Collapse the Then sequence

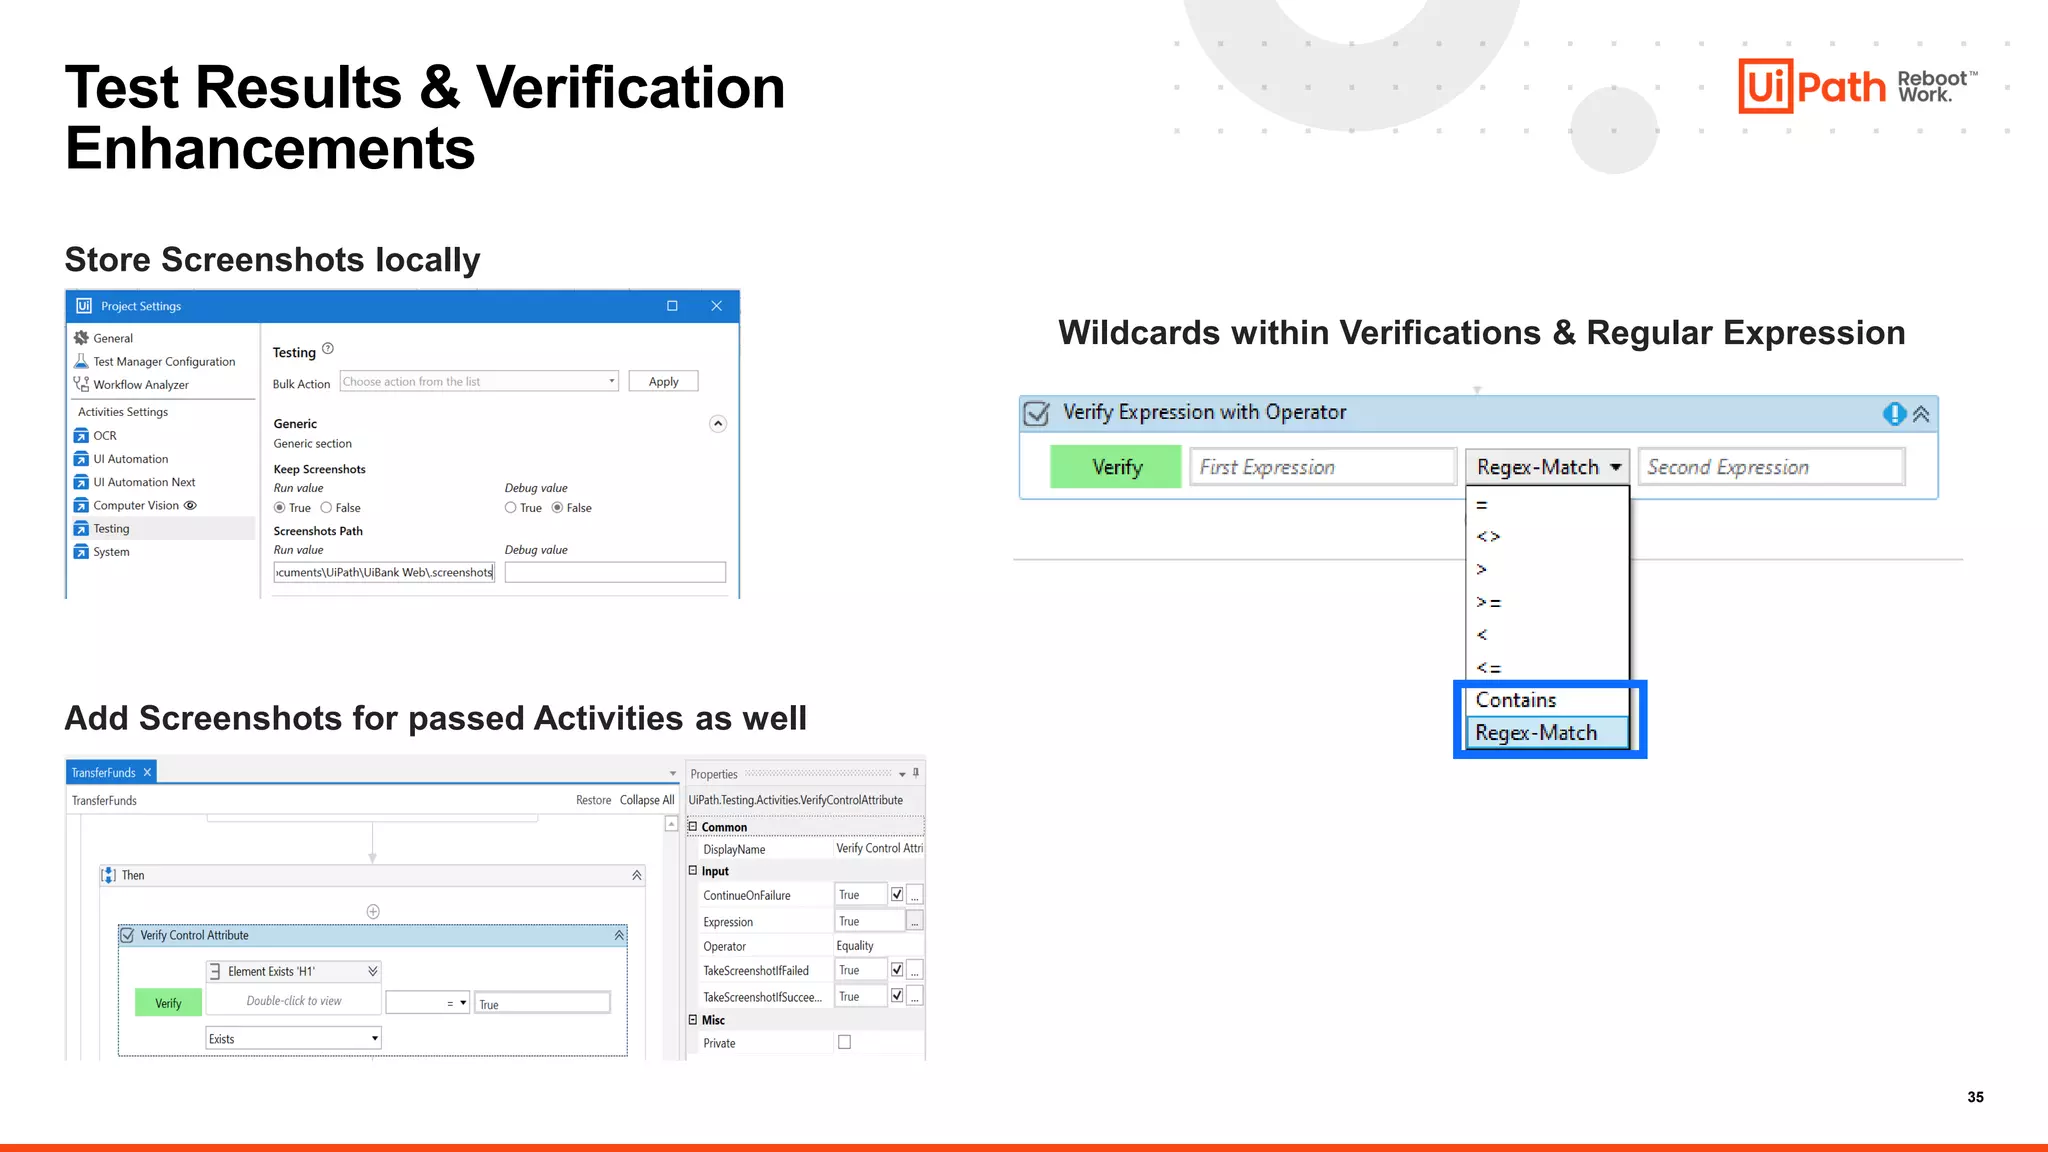(x=636, y=875)
